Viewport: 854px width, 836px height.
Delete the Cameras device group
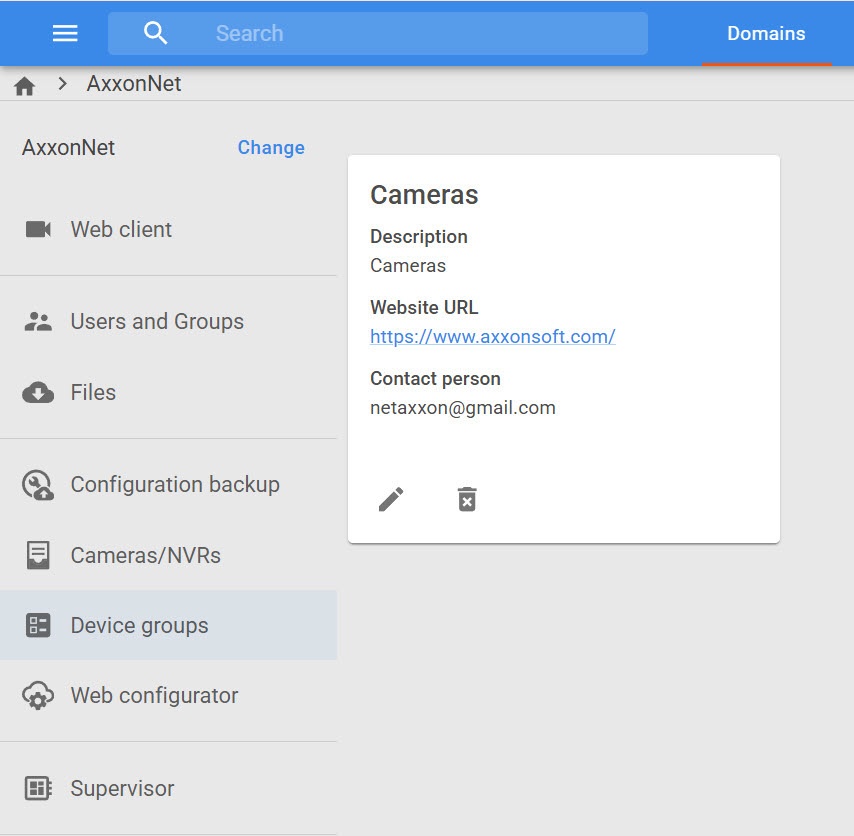[467, 499]
